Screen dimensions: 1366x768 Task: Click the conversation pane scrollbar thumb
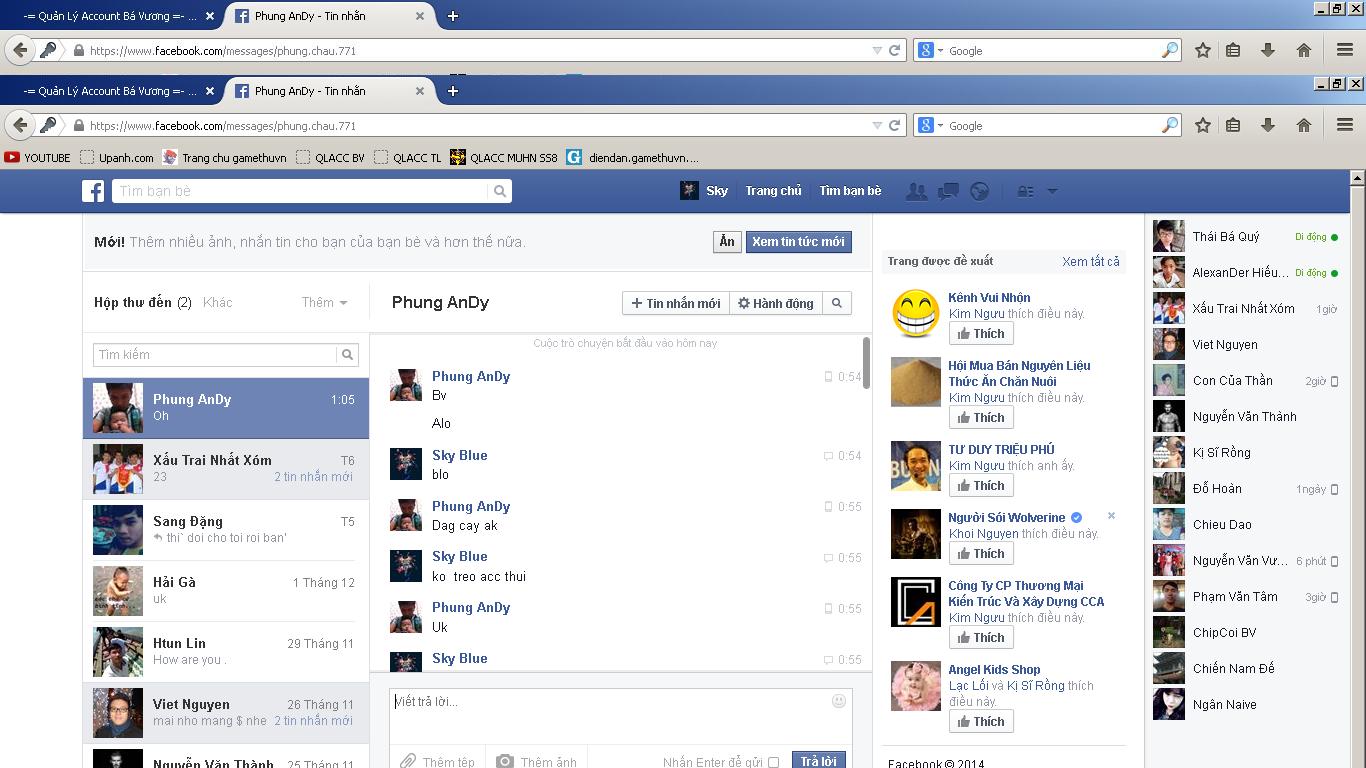(865, 363)
